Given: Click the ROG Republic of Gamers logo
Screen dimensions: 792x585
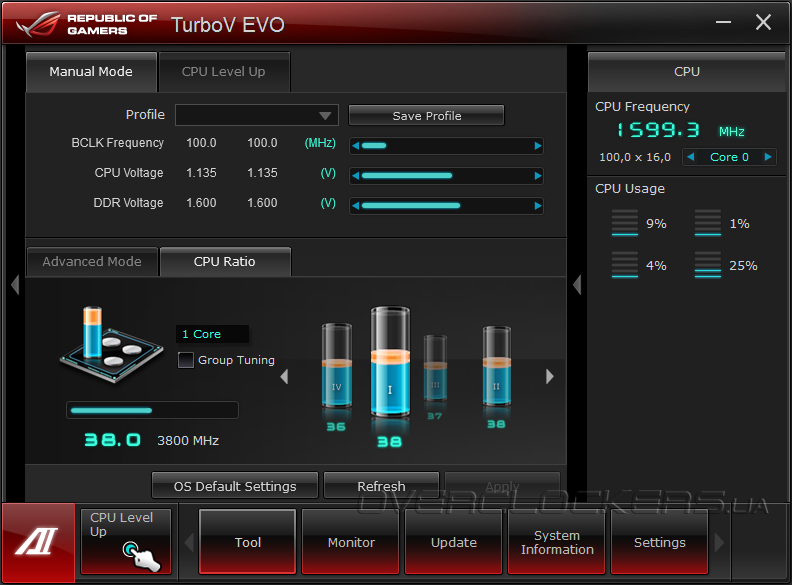Looking at the screenshot, I should coord(86,24).
